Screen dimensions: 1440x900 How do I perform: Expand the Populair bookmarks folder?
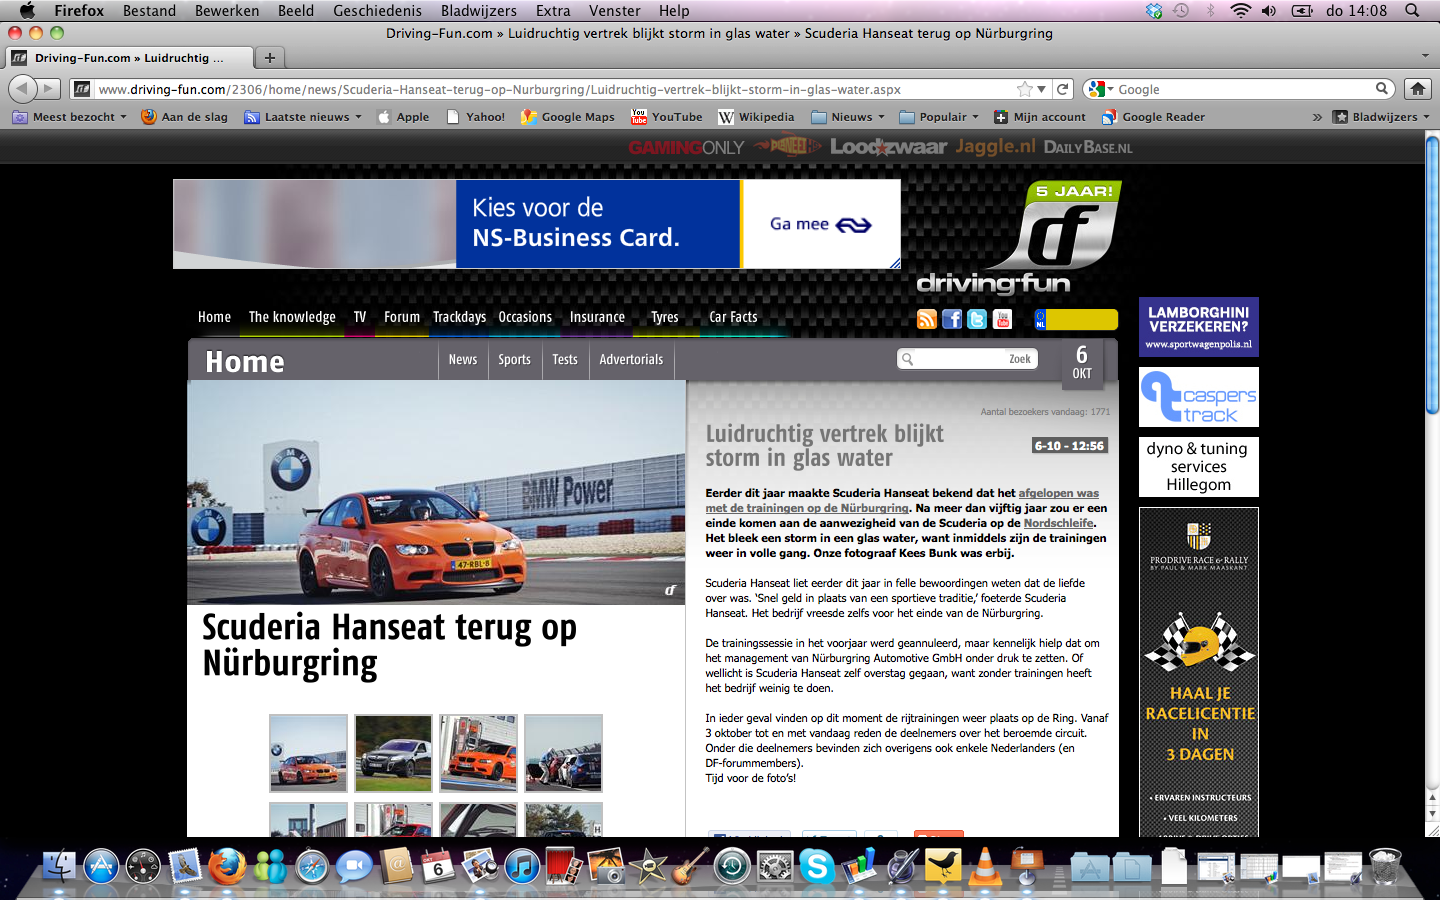tap(939, 117)
